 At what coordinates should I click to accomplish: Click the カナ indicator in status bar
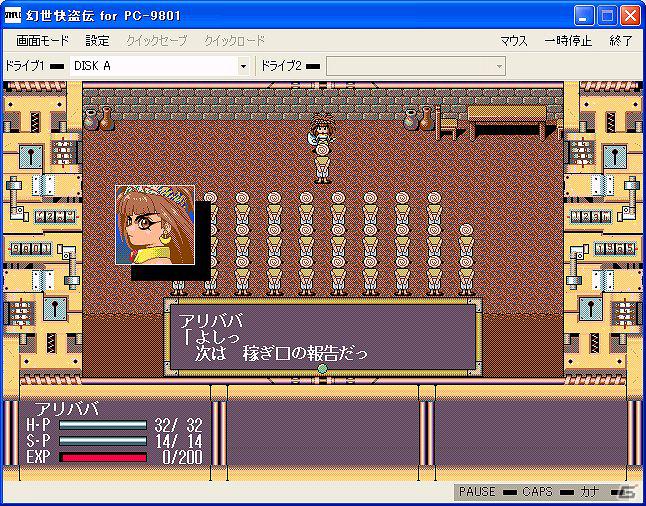[x=590, y=492]
